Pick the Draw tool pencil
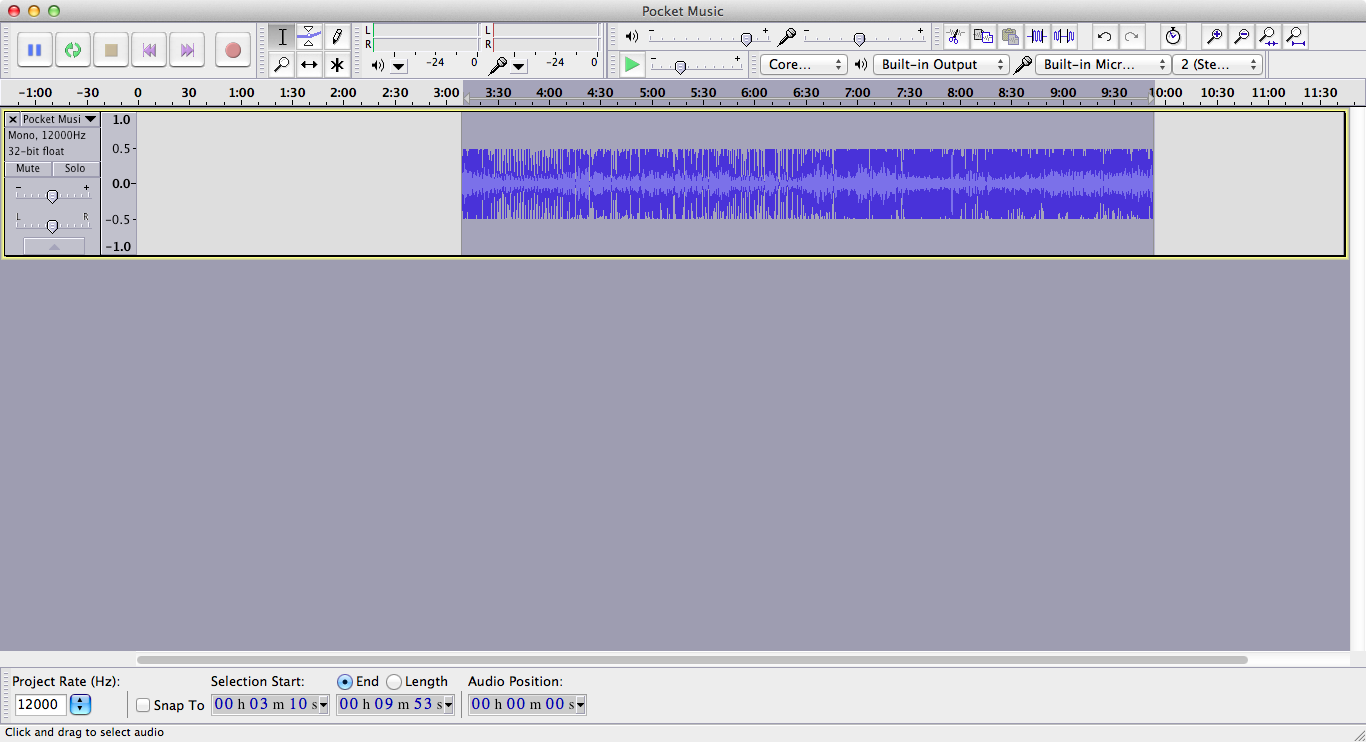This screenshot has width=1366, height=742. point(337,36)
